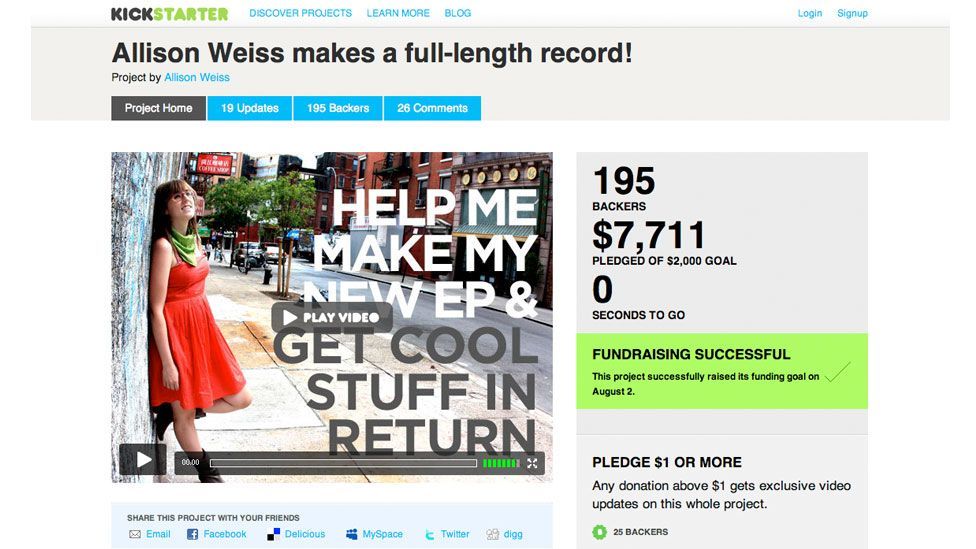Open the 19 Updates tab
The image size is (976, 549).
coord(250,108)
